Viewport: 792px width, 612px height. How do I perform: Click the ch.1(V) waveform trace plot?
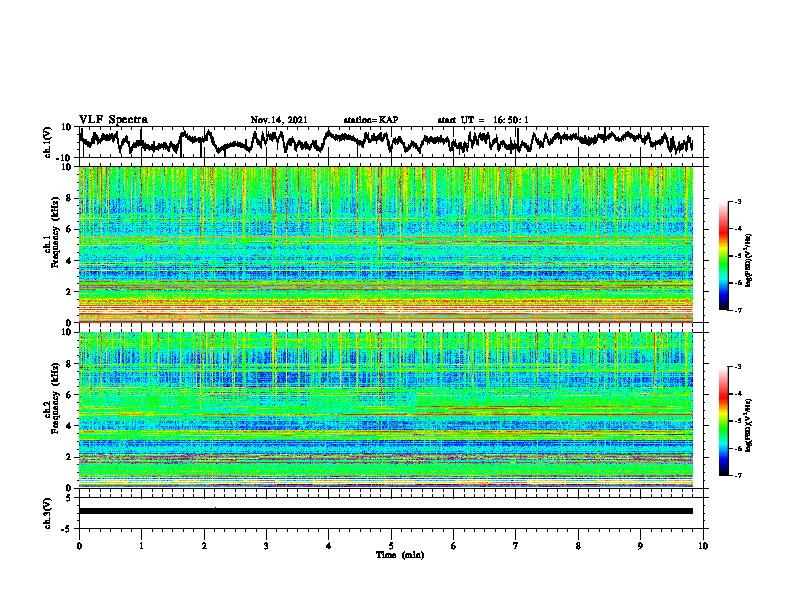click(x=386, y=141)
